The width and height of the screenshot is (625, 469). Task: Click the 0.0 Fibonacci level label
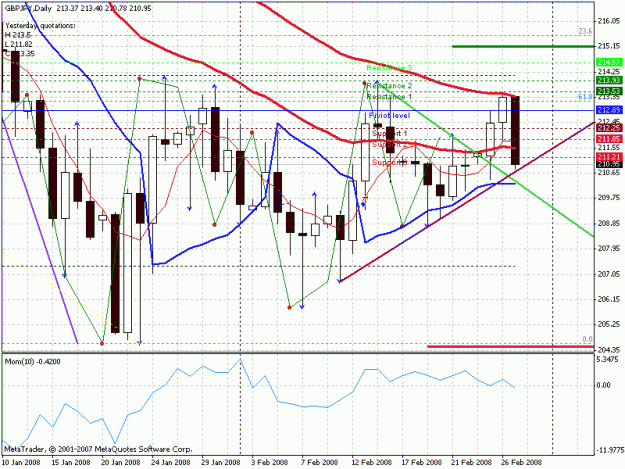click(588, 339)
